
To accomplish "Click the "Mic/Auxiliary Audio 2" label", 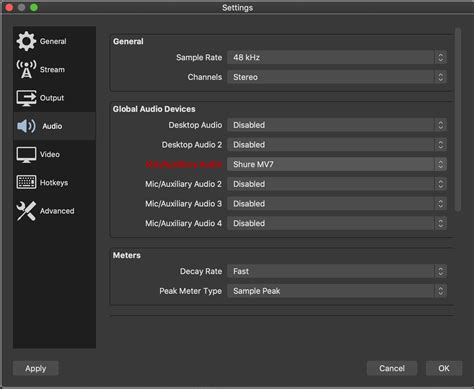I will [183, 184].
